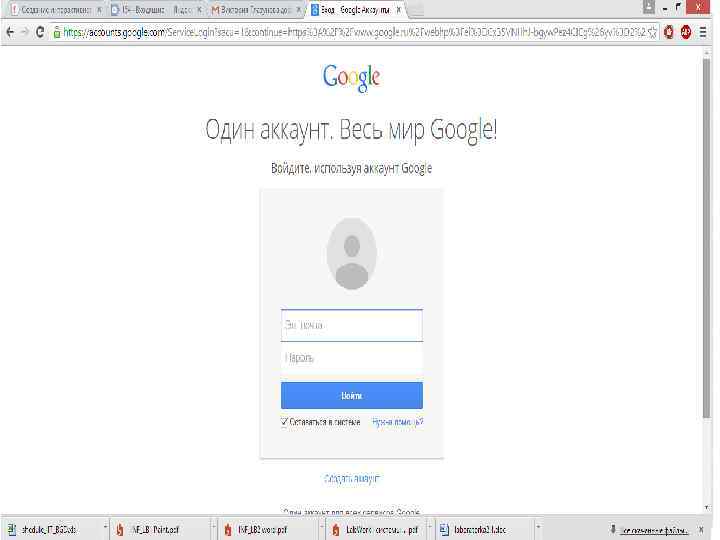Screen dimensions: 720x540
Task: Click the green padlock icon in address bar
Action: point(57,32)
